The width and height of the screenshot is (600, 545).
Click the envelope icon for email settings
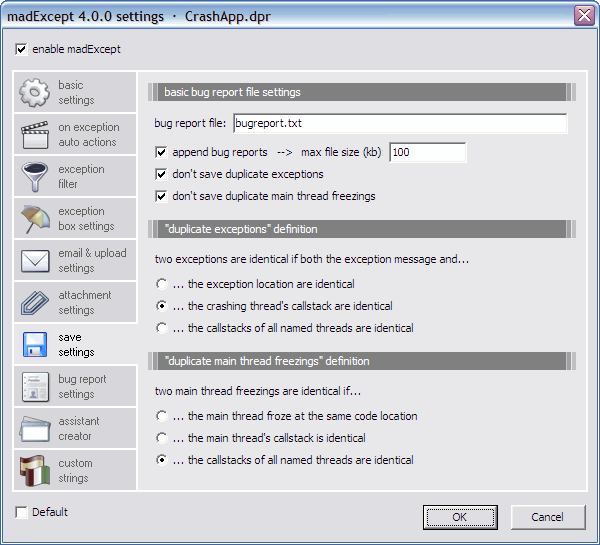[35, 261]
